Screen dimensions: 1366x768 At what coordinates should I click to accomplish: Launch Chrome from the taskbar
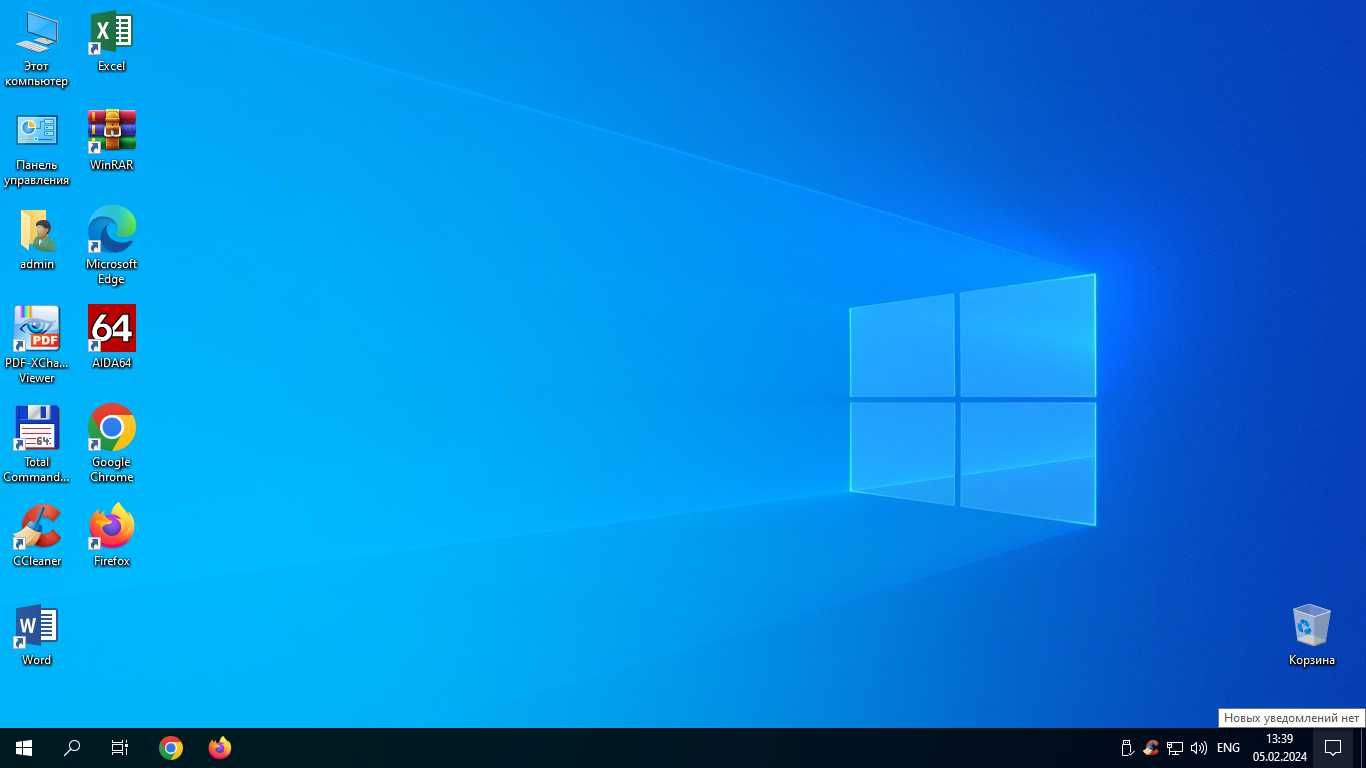pos(171,748)
